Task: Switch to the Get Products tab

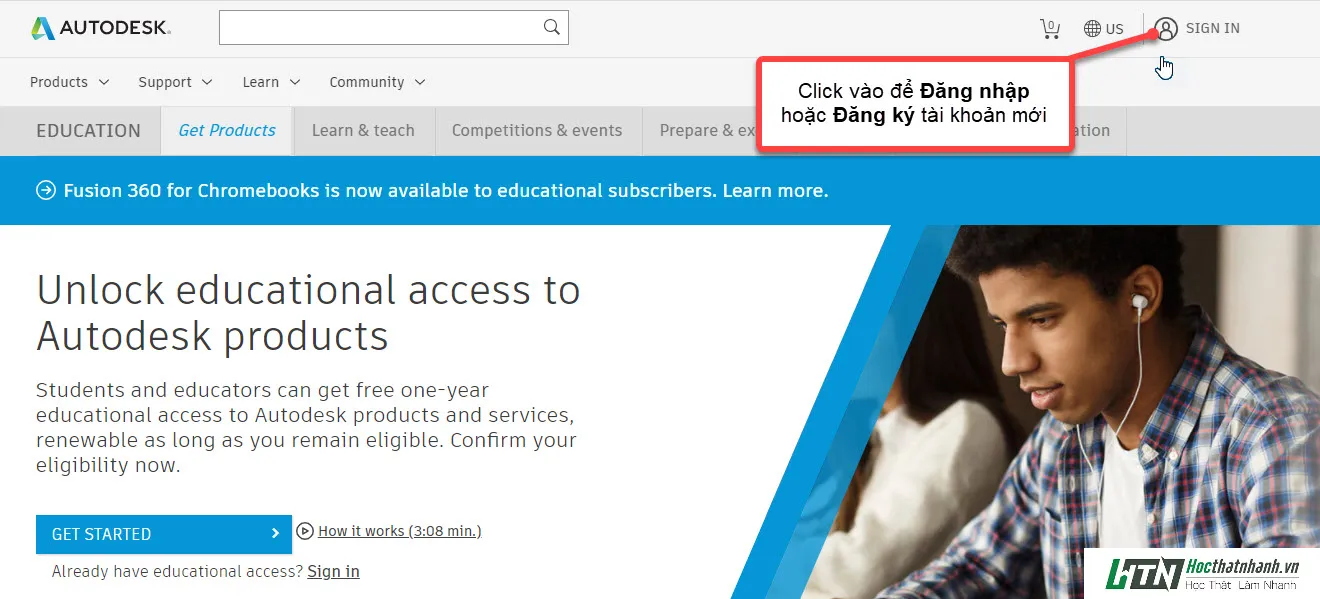Action: point(227,130)
